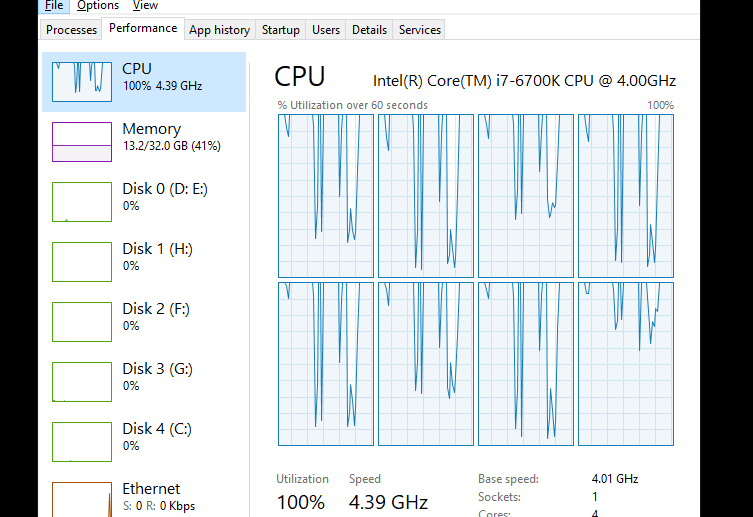The image size is (753, 517).
Task: Switch to the App history tab
Action: (219, 30)
